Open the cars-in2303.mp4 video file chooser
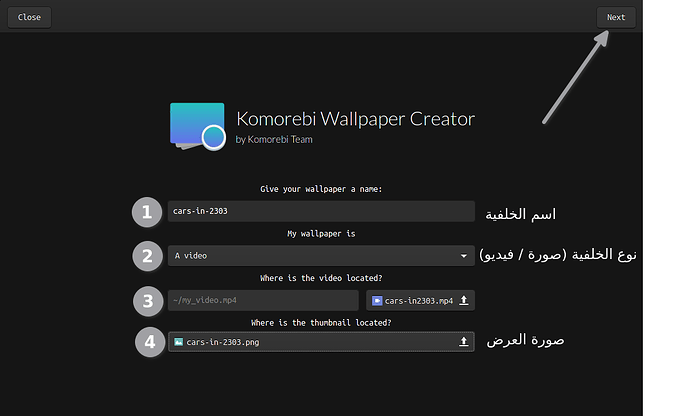This screenshot has width=690, height=416. pyautogui.click(x=420, y=300)
